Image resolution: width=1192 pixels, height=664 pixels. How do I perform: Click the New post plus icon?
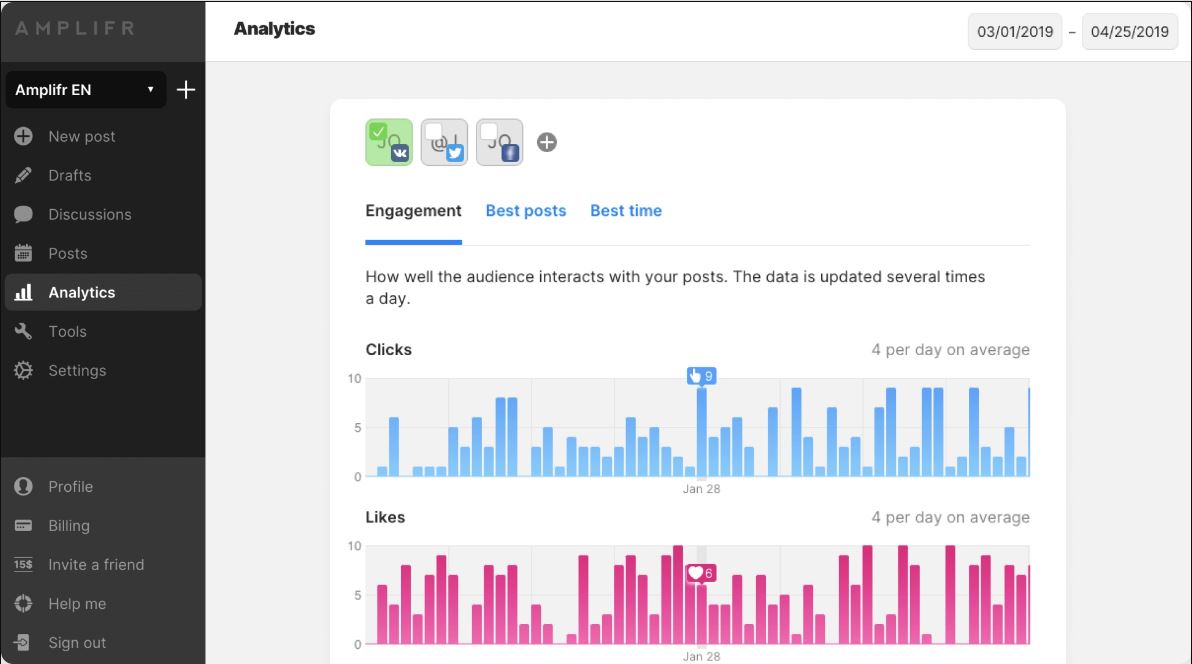pyautogui.click(x=23, y=136)
